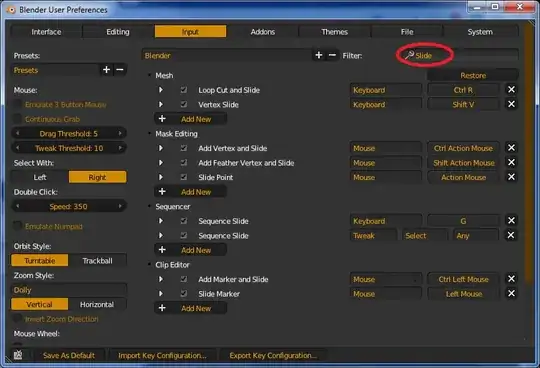Click Save As Default
Viewport: 540px width, 368px height.
(69, 355)
